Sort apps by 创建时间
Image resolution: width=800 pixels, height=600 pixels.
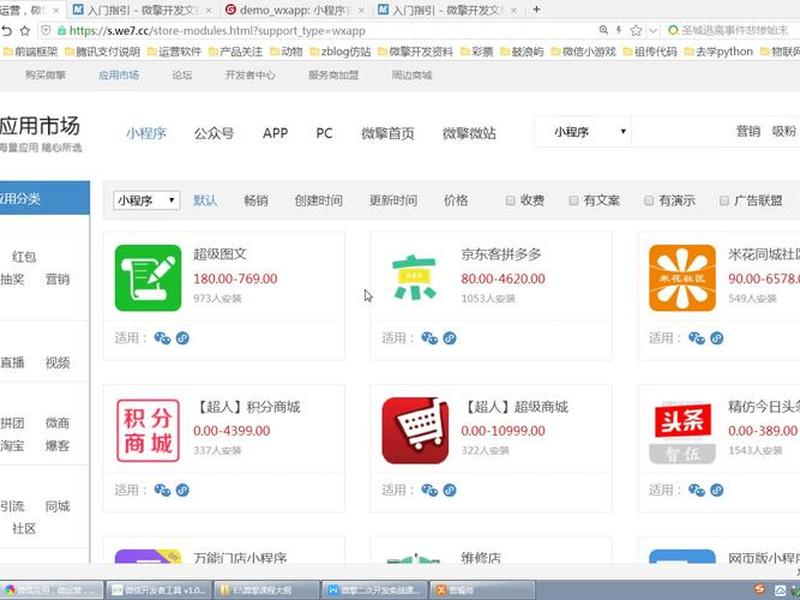click(x=319, y=201)
